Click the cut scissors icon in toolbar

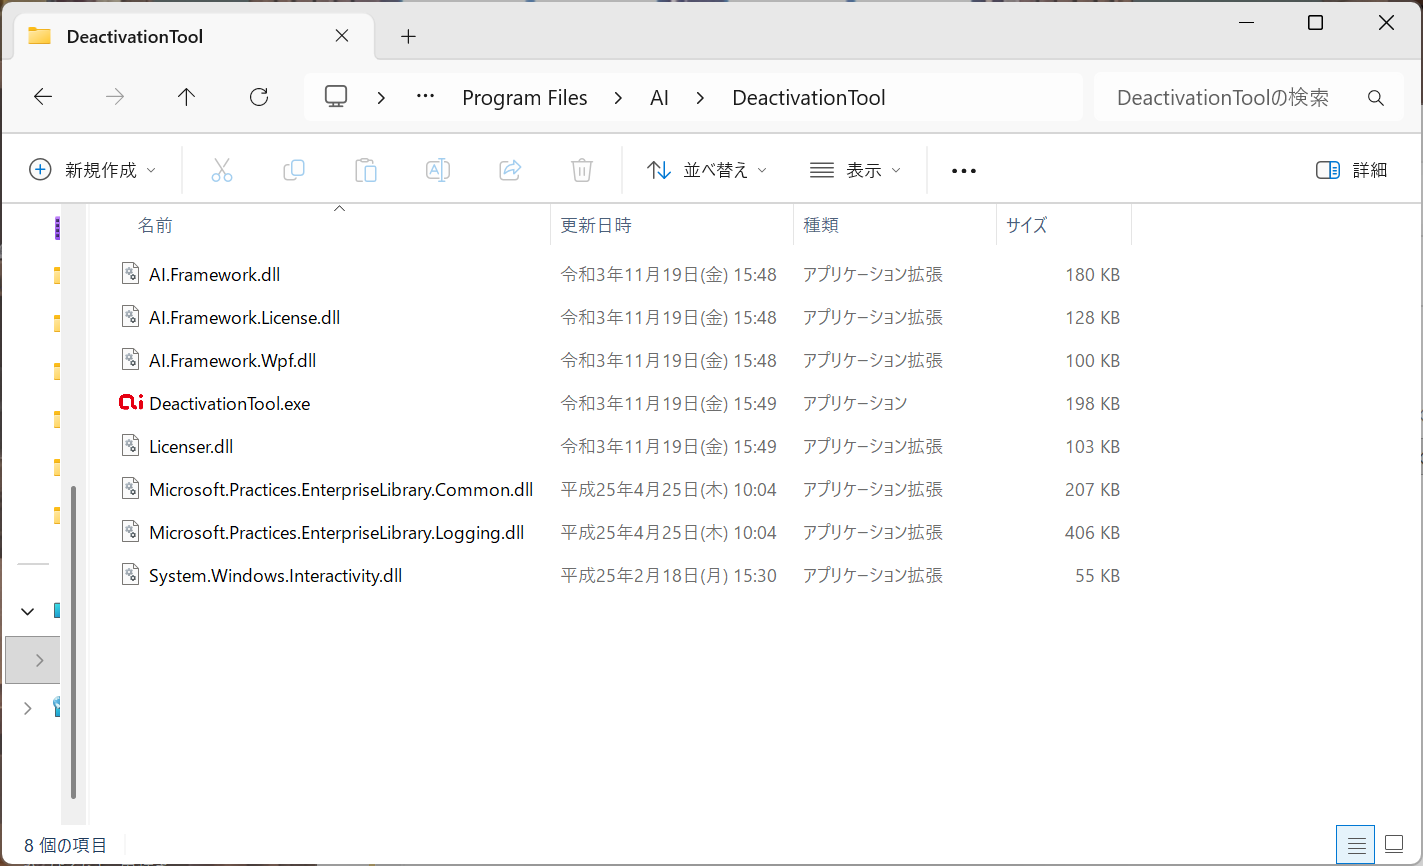pyautogui.click(x=222, y=170)
